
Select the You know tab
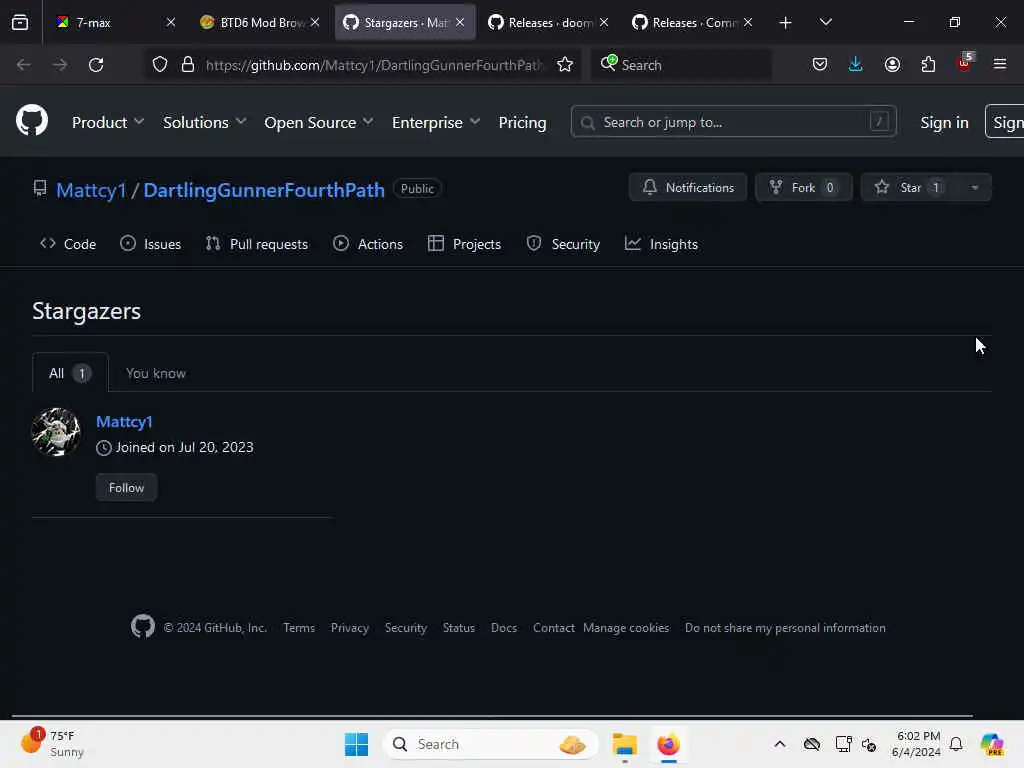[x=156, y=373]
